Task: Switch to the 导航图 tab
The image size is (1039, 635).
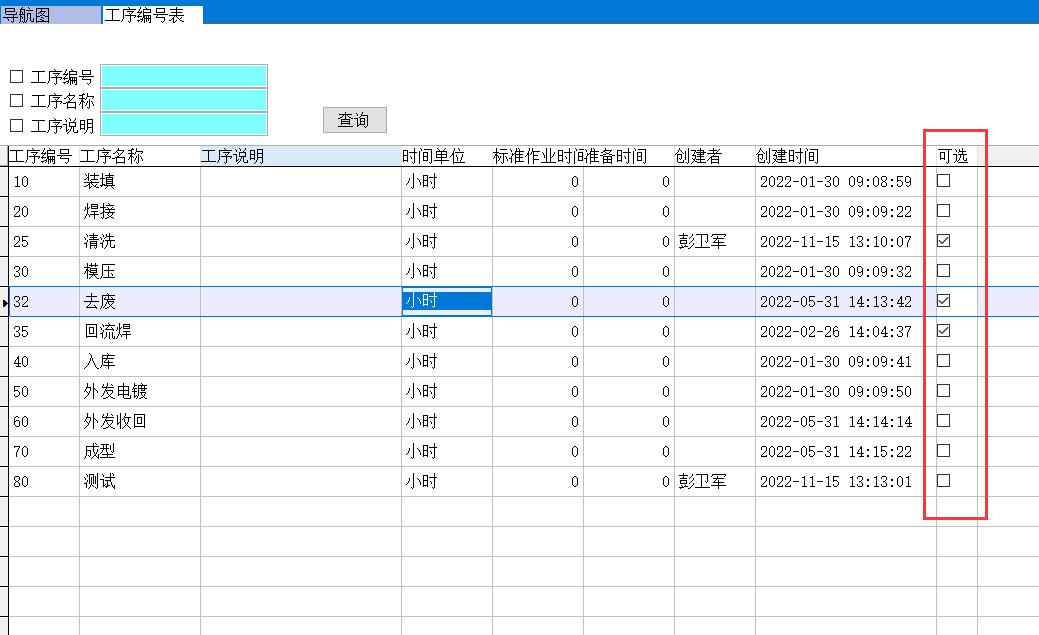Action: pos(27,16)
